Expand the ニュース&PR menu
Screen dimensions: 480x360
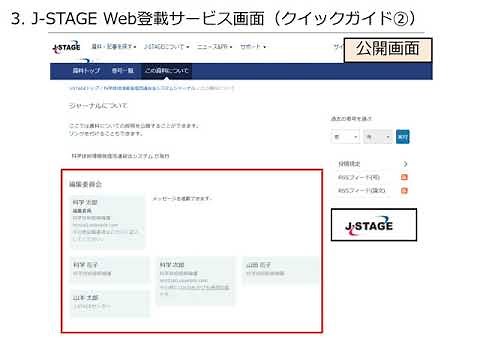(x=214, y=47)
